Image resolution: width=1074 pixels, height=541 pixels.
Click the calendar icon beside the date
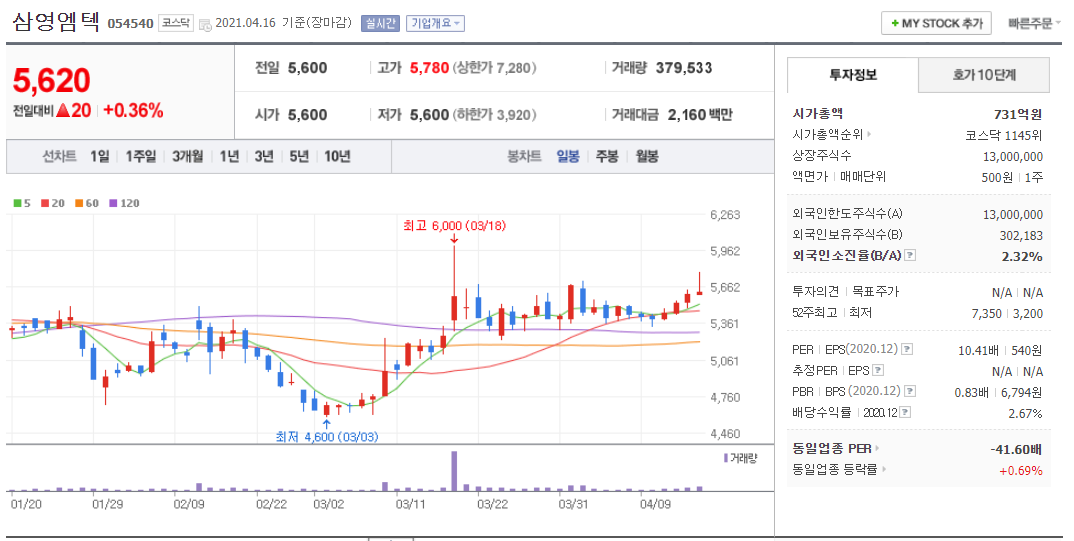(205, 25)
